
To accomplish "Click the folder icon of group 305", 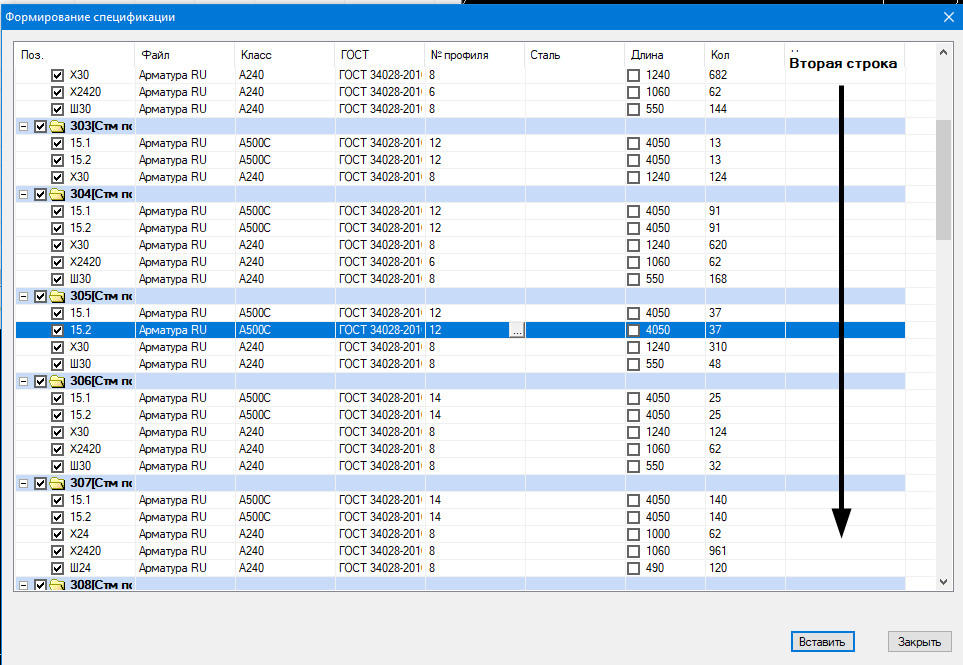I will (57, 296).
